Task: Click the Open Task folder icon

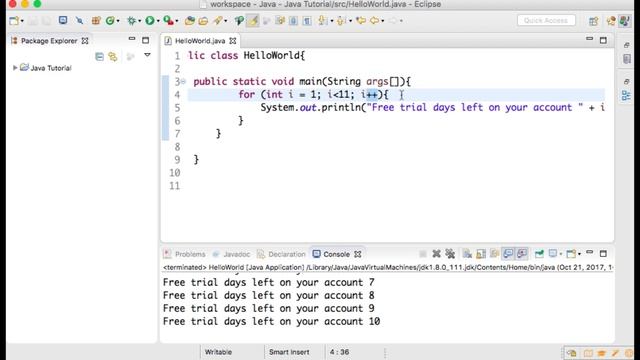Action: tap(203, 20)
